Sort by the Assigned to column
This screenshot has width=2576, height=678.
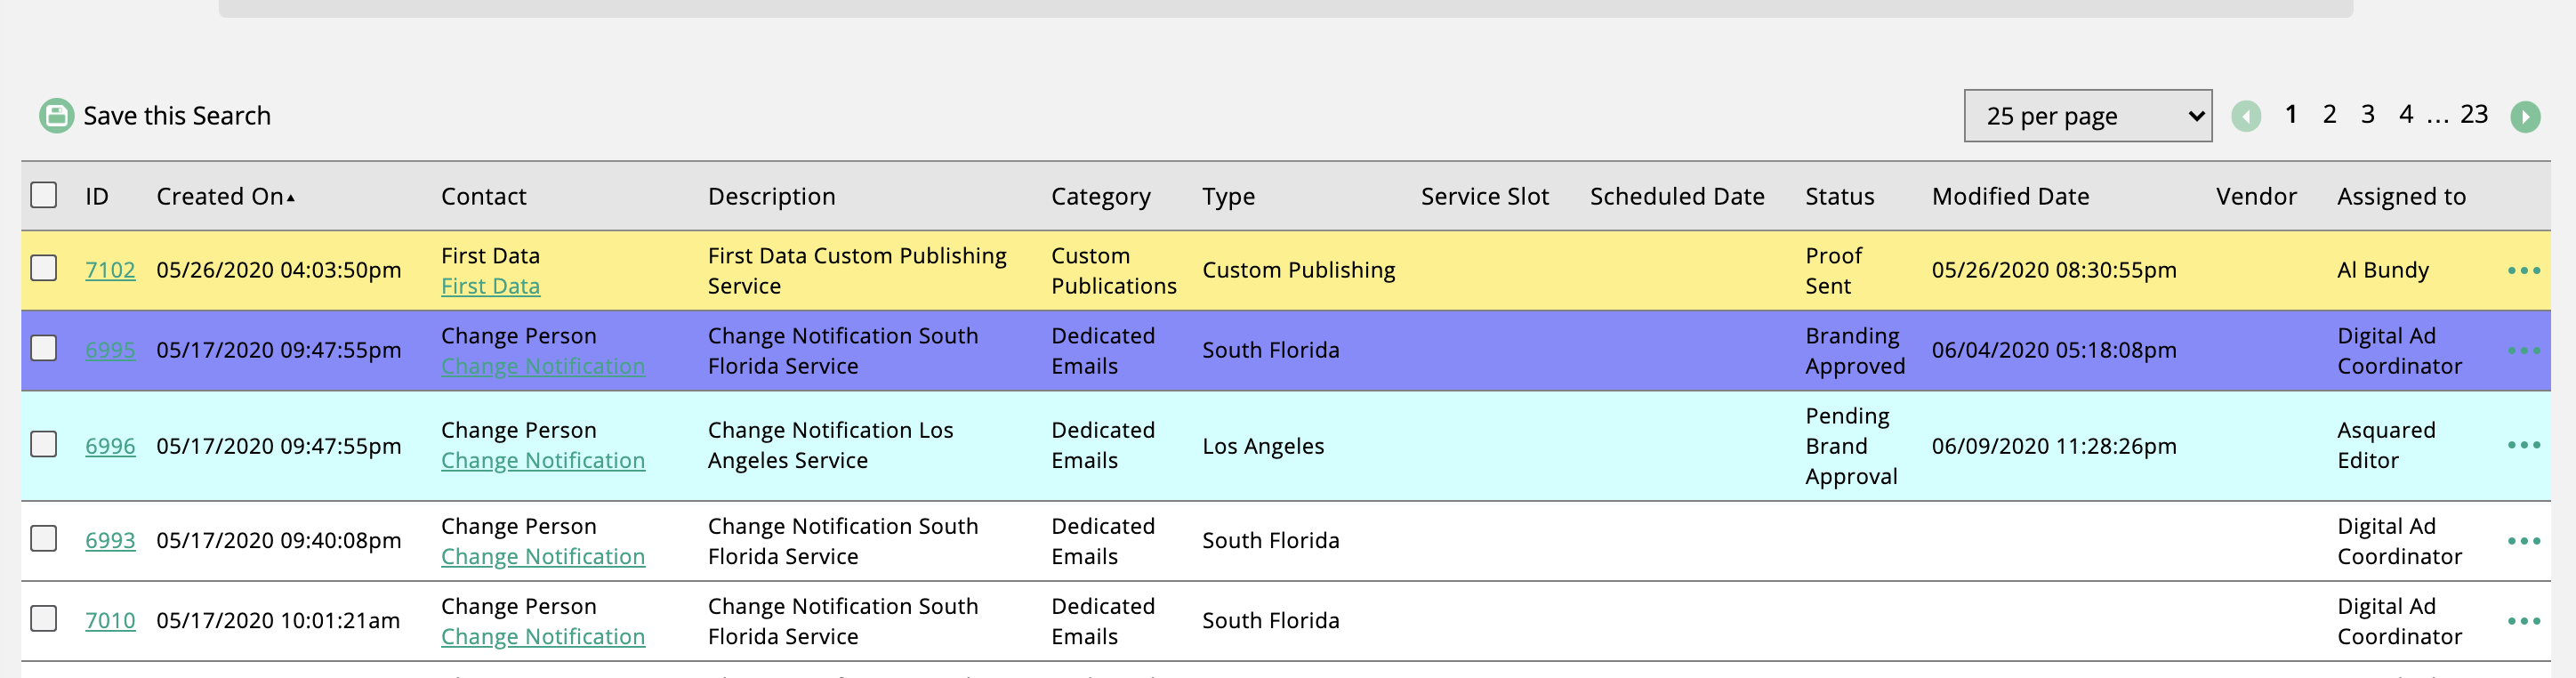[x=2401, y=197]
